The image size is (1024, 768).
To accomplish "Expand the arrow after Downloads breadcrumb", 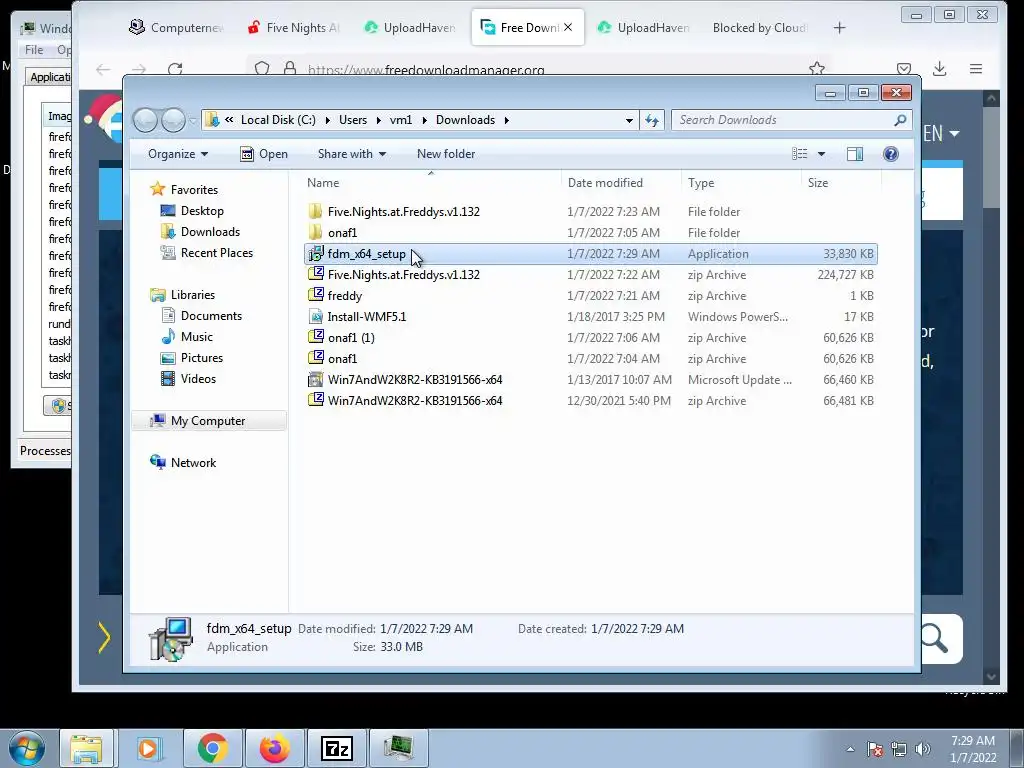I will pyautogui.click(x=506, y=120).
